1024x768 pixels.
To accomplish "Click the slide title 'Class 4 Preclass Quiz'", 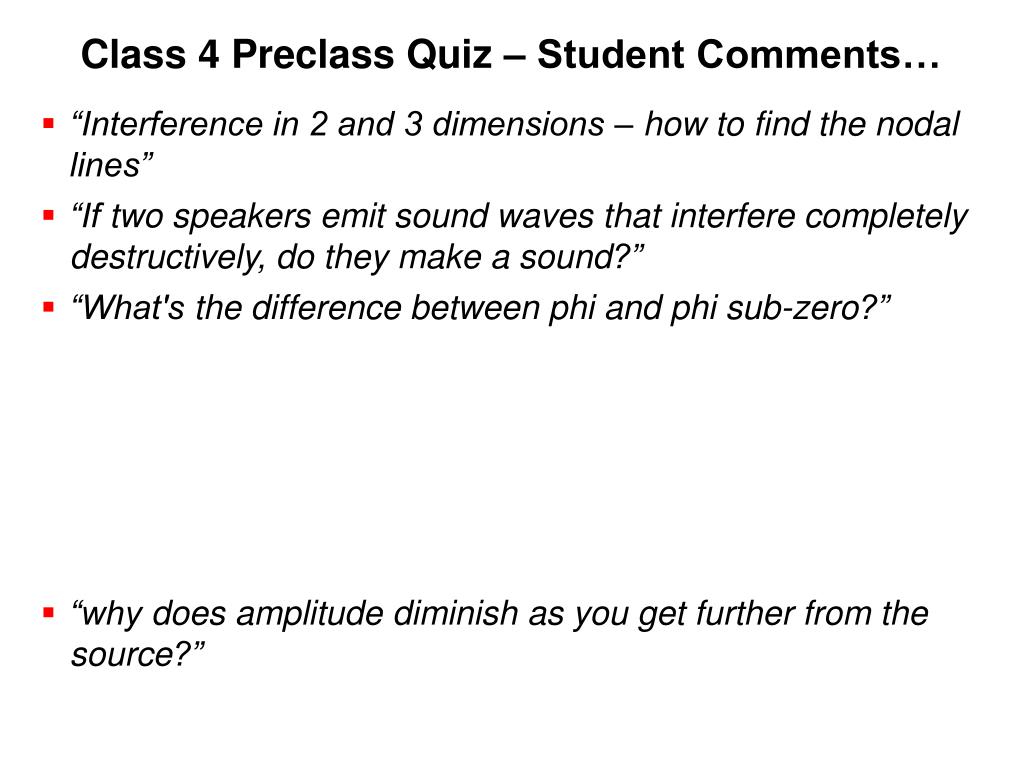I will click(286, 54).
